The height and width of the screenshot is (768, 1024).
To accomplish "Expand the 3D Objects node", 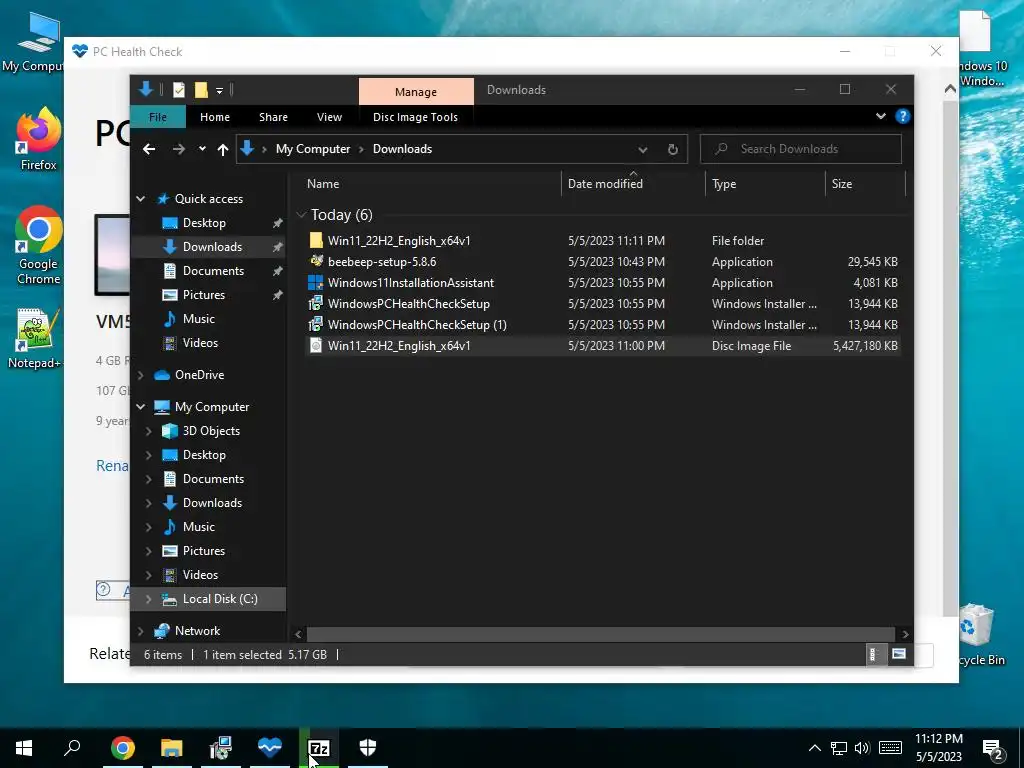I will coord(148,431).
